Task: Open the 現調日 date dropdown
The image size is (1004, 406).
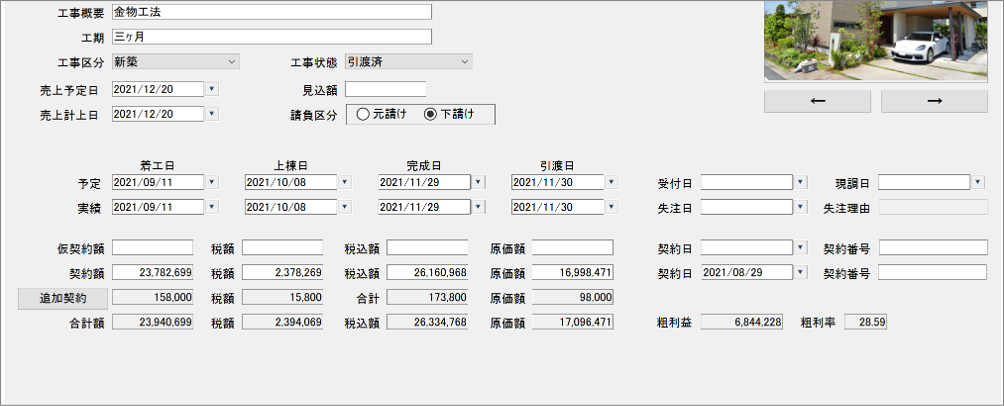Action: 978,183
